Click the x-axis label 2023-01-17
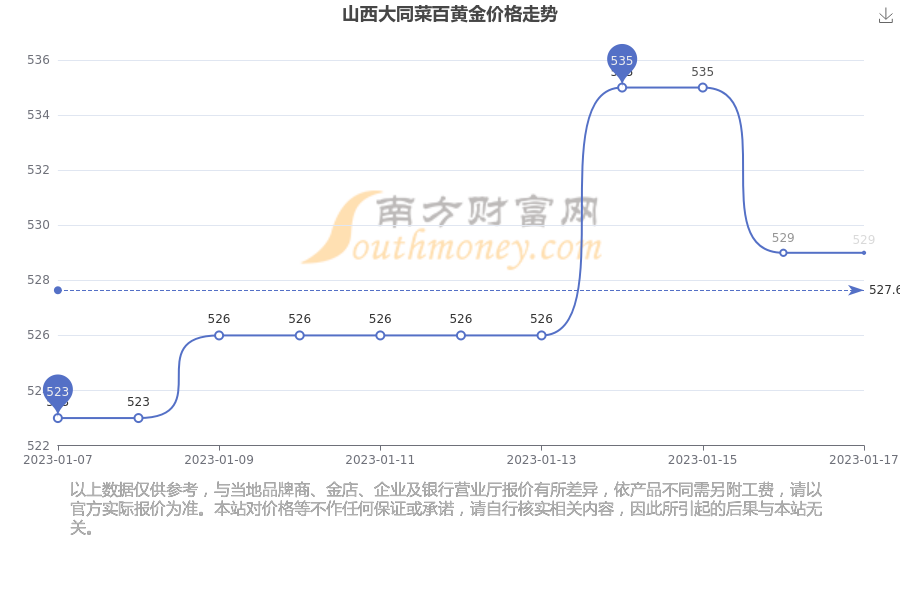Image resolution: width=900 pixels, height=600 pixels. [864, 460]
